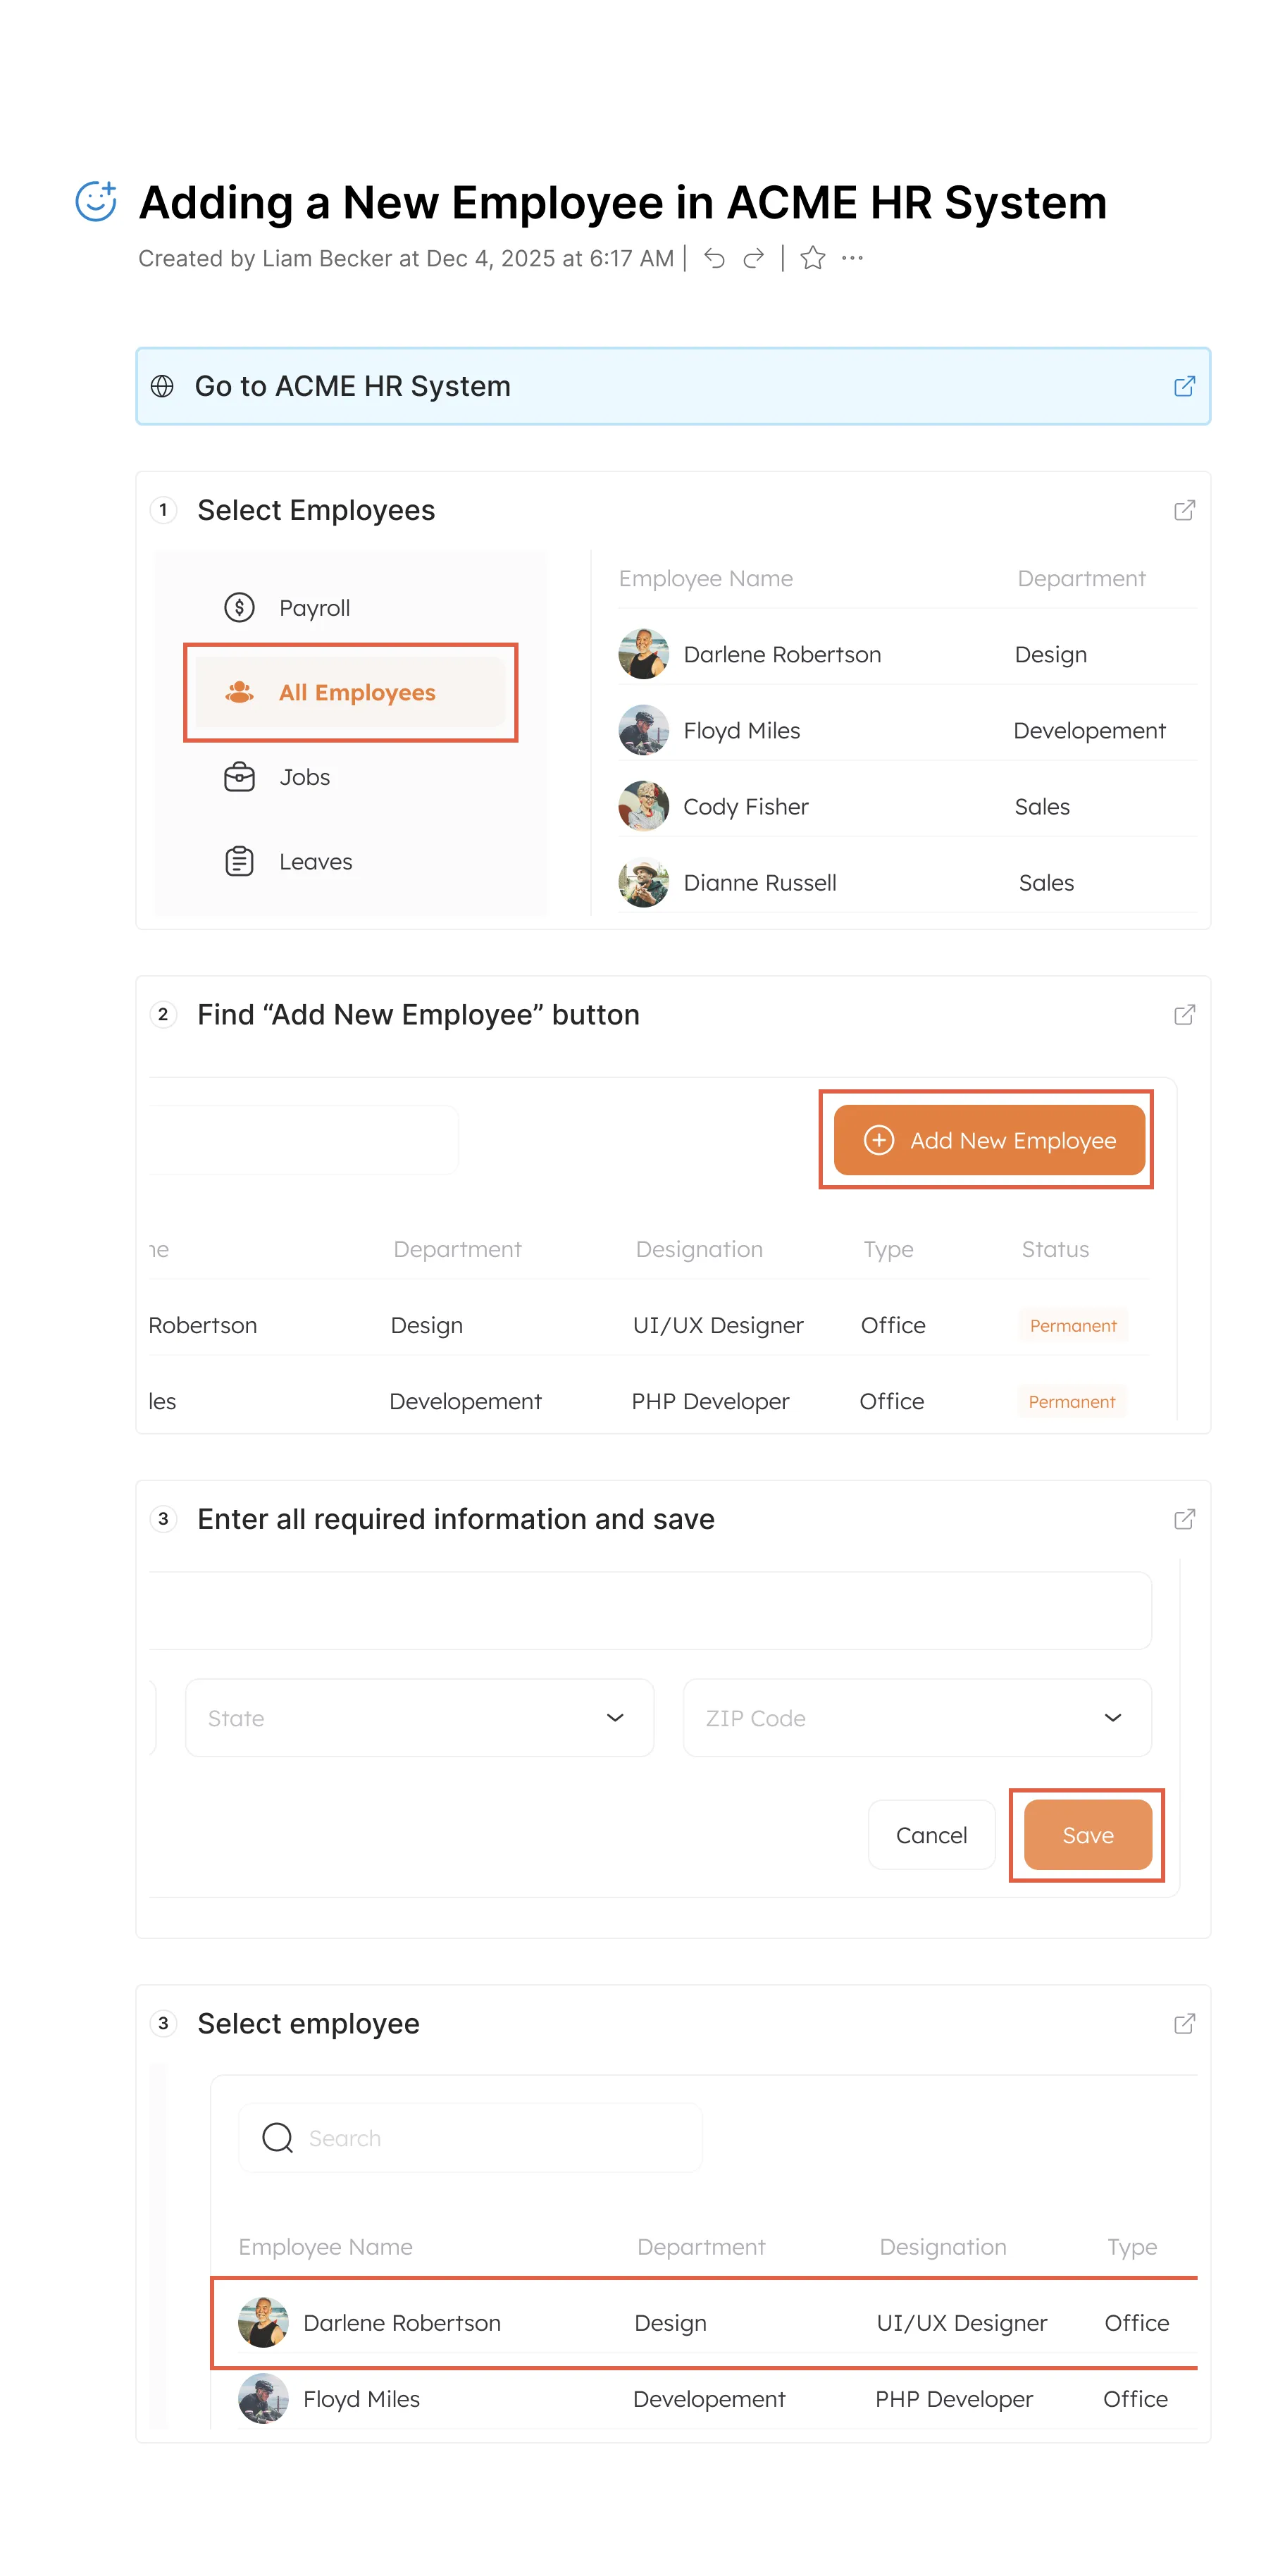This screenshot has height=2576, width=1285.
Task: Open Leaves in the sidebar
Action: [314, 861]
